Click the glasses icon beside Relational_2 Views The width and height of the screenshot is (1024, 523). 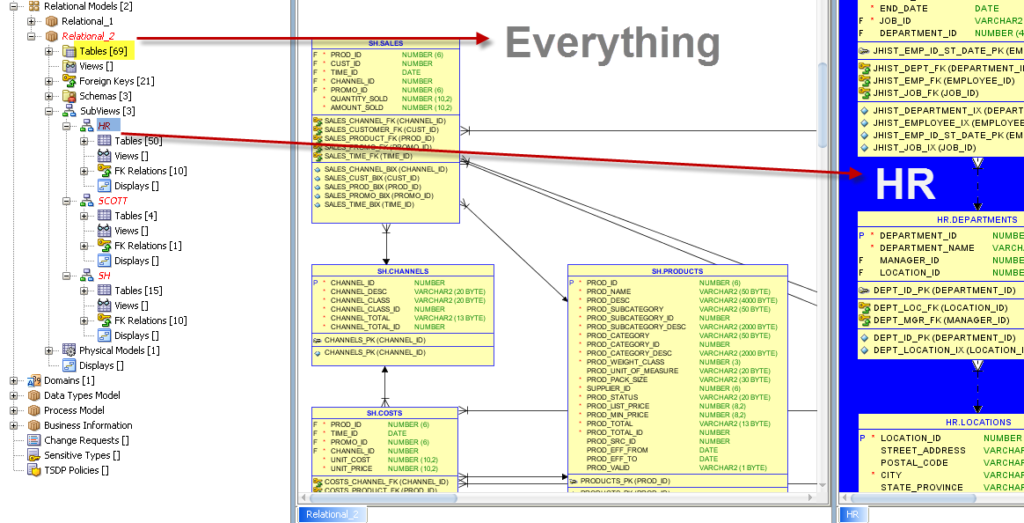point(69,66)
